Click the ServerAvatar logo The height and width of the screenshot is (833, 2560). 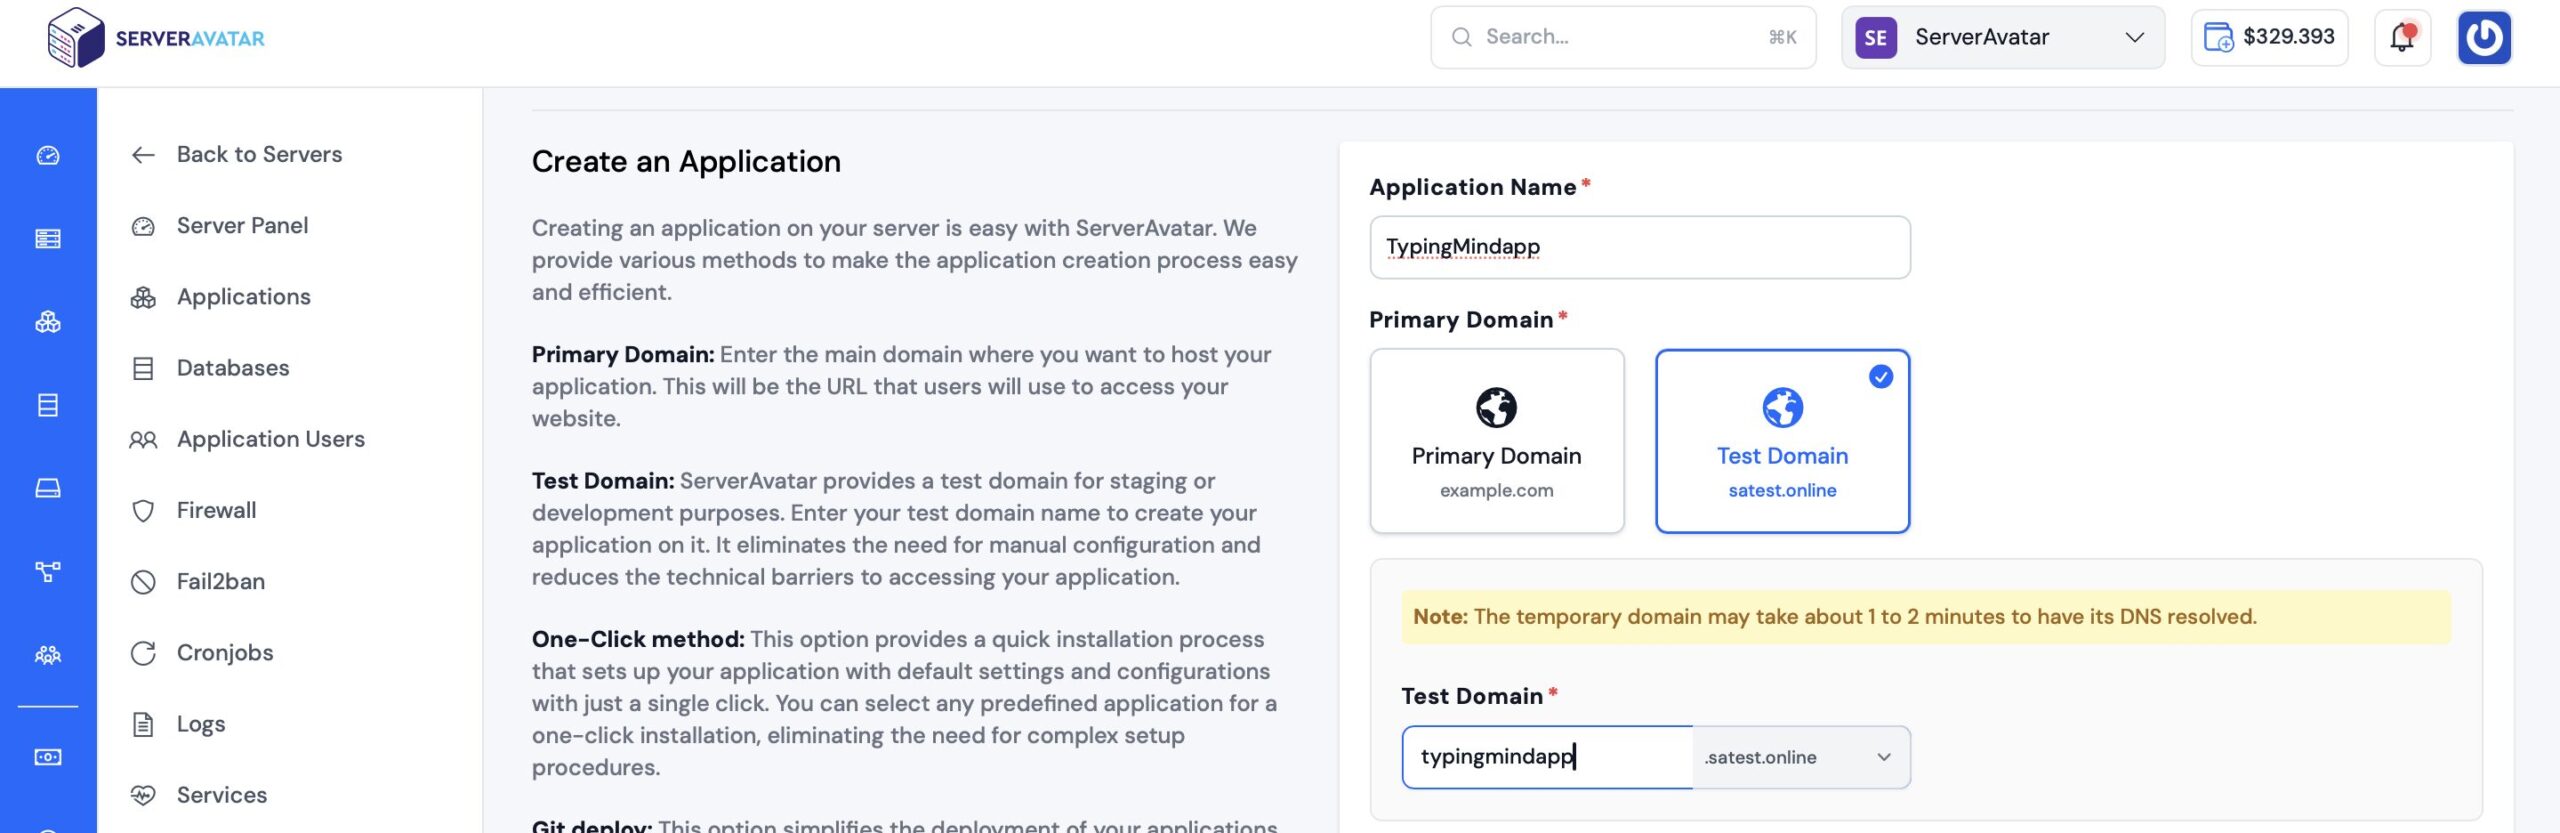coord(156,38)
